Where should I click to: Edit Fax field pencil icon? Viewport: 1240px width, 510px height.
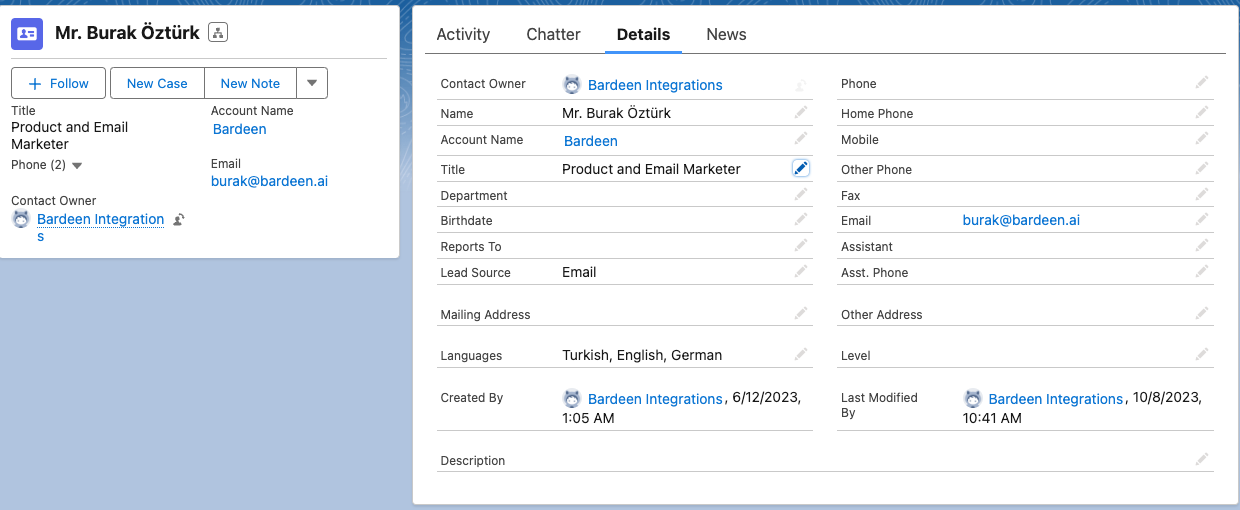tap(1202, 194)
